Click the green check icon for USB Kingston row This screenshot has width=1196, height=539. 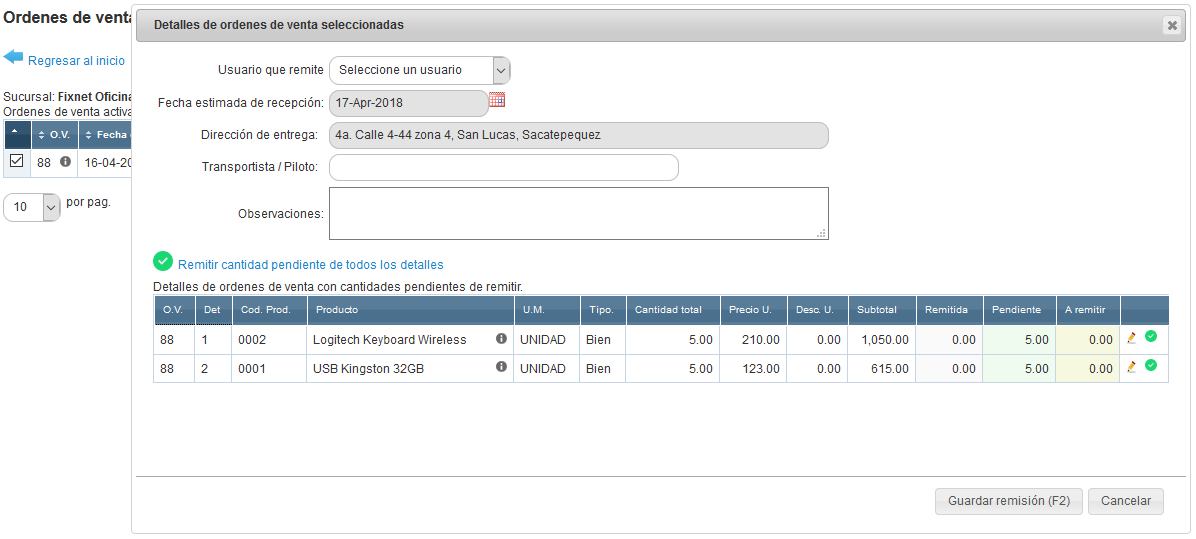(x=1151, y=366)
